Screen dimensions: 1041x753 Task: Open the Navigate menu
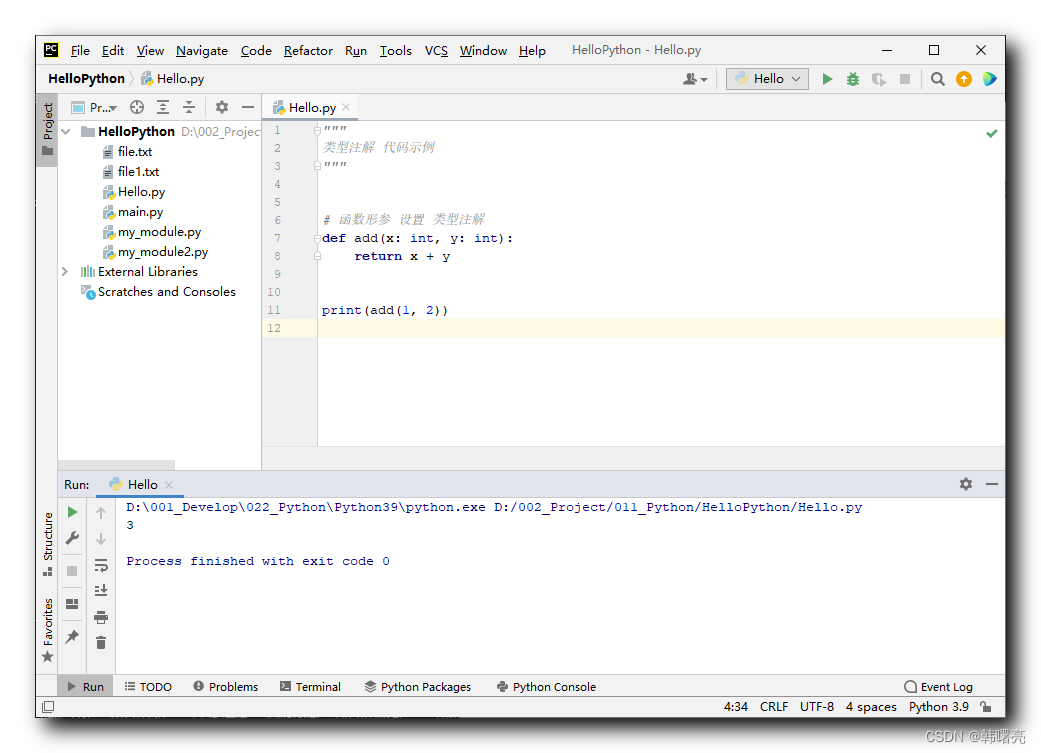[202, 50]
